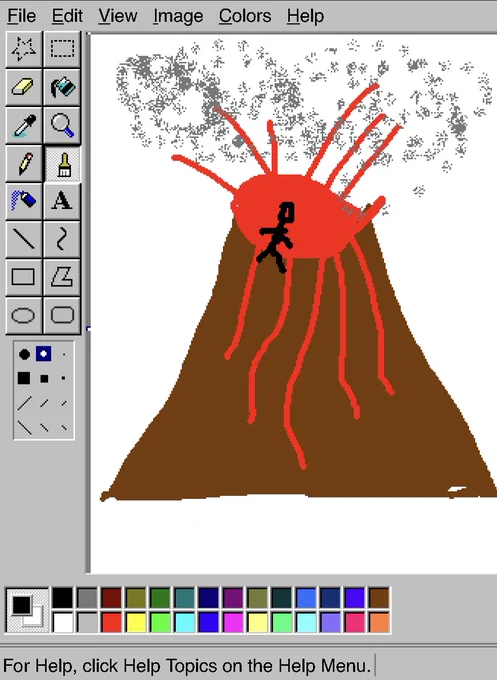Select the orange color swatch
This screenshot has height=680, width=497.
[x=379, y=622]
